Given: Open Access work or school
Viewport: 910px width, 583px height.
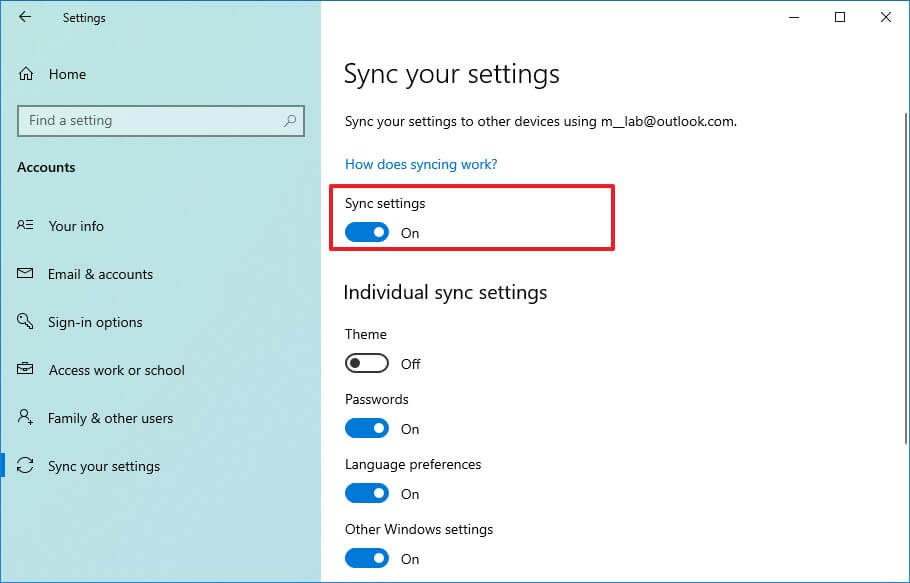Looking at the screenshot, I should [x=117, y=370].
